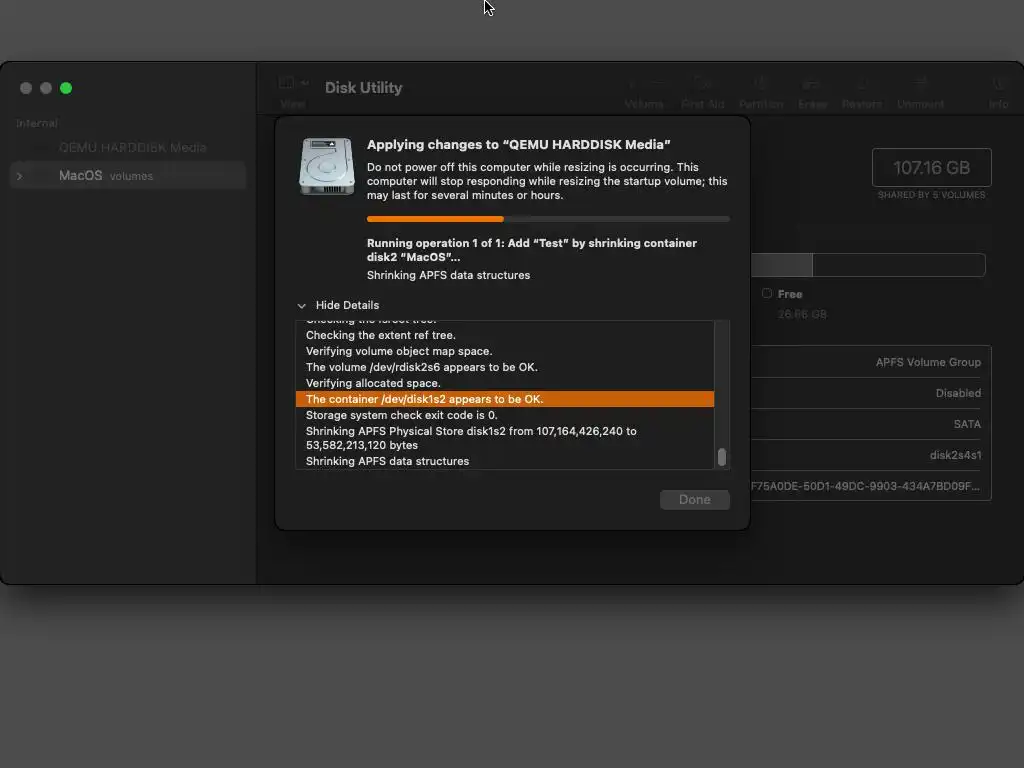Select the 'Checking the extent ref tree.' line
Image resolution: width=1024 pixels, height=768 pixels.
coord(381,335)
